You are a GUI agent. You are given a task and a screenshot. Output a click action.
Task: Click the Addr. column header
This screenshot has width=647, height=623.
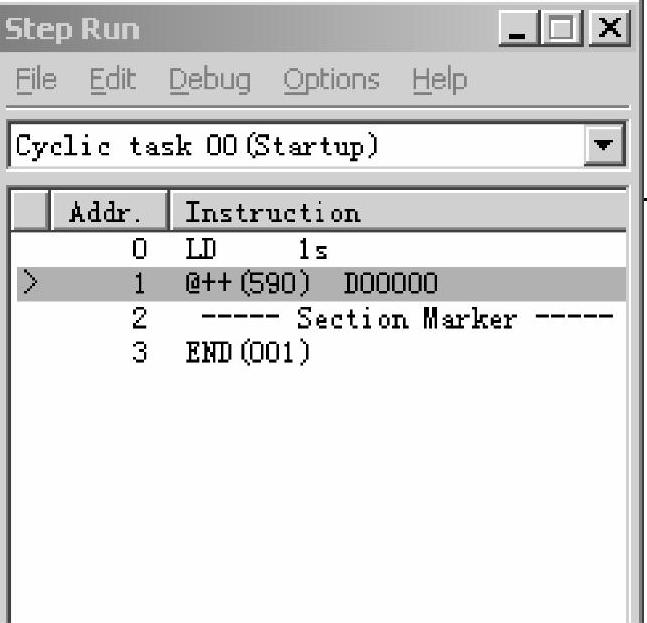(x=104, y=212)
